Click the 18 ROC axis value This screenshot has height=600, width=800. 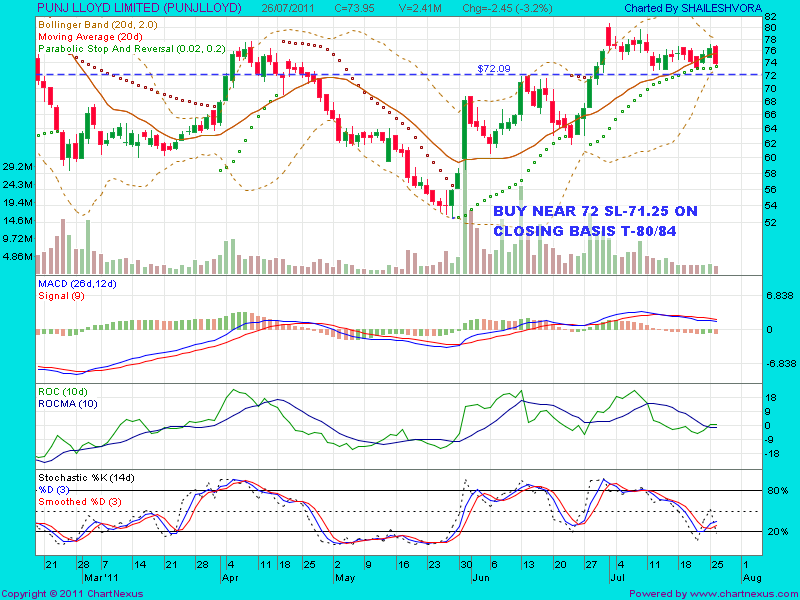[x=772, y=398]
